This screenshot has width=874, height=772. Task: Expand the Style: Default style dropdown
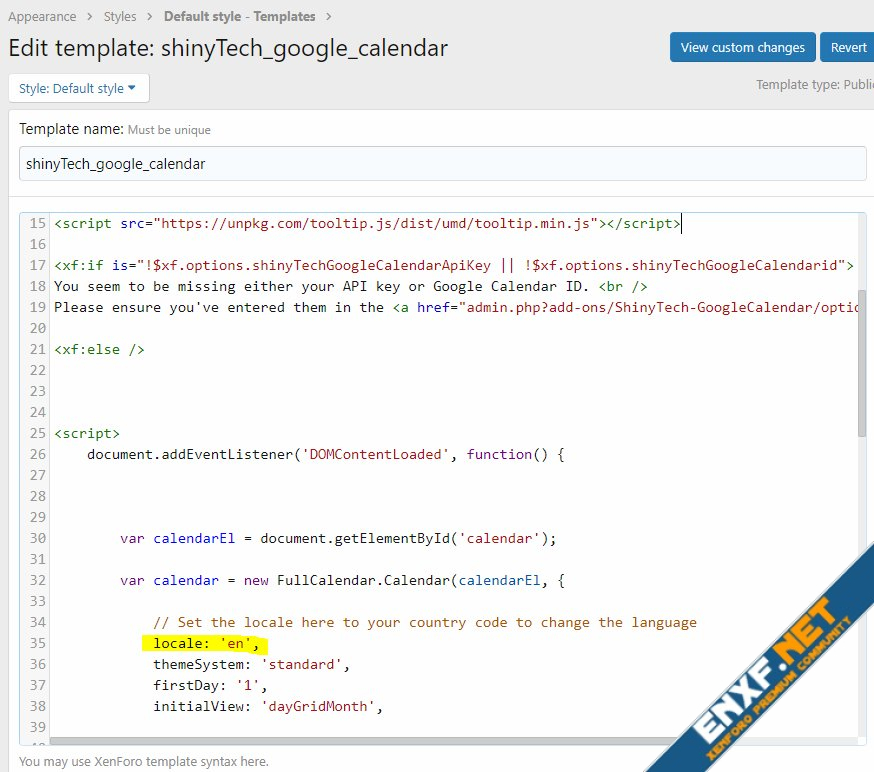pos(78,88)
